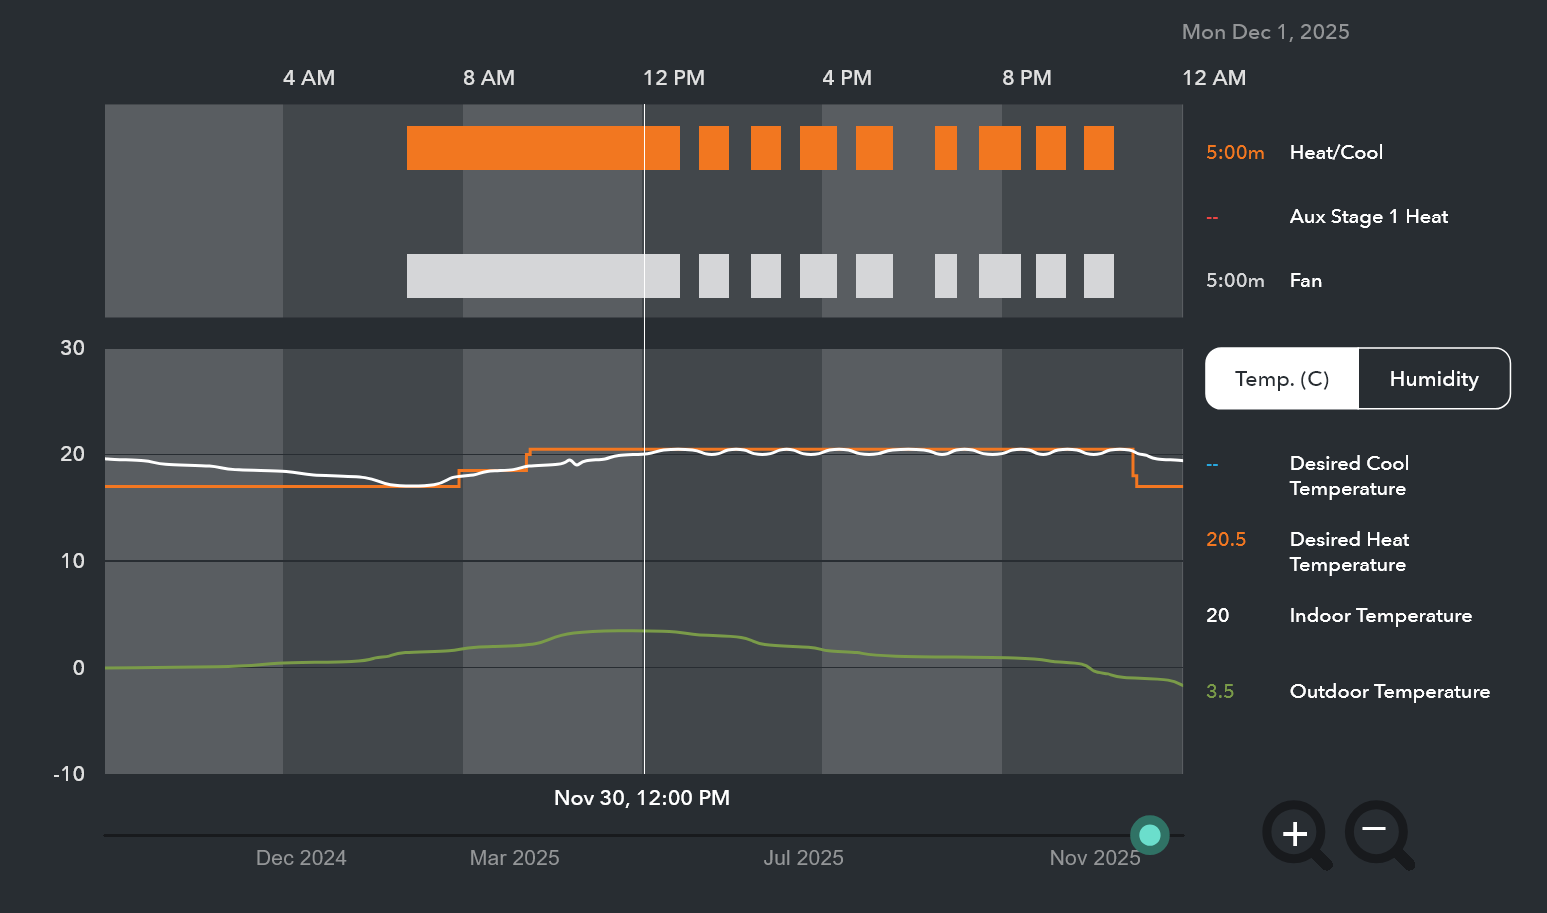Click the Desired Heat Temperature legend
The image size is (1547, 913).
(1348, 552)
